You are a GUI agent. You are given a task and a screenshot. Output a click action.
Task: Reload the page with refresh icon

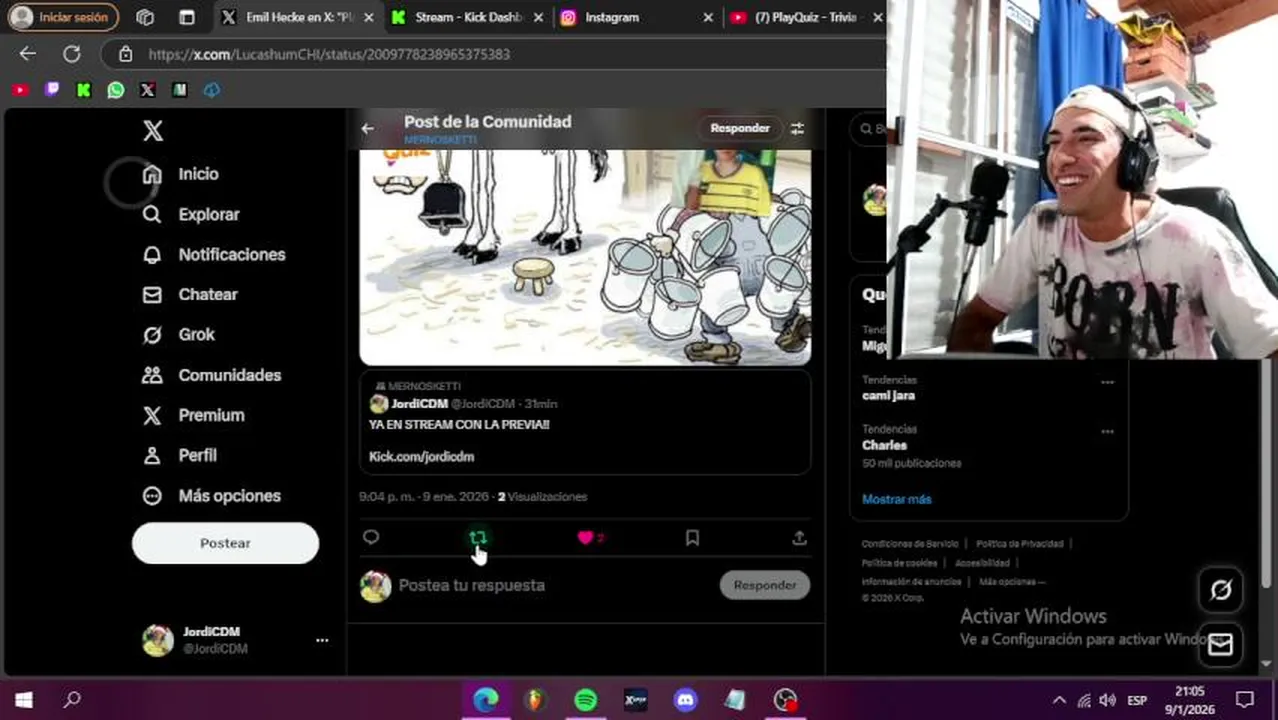[x=72, y=54]
